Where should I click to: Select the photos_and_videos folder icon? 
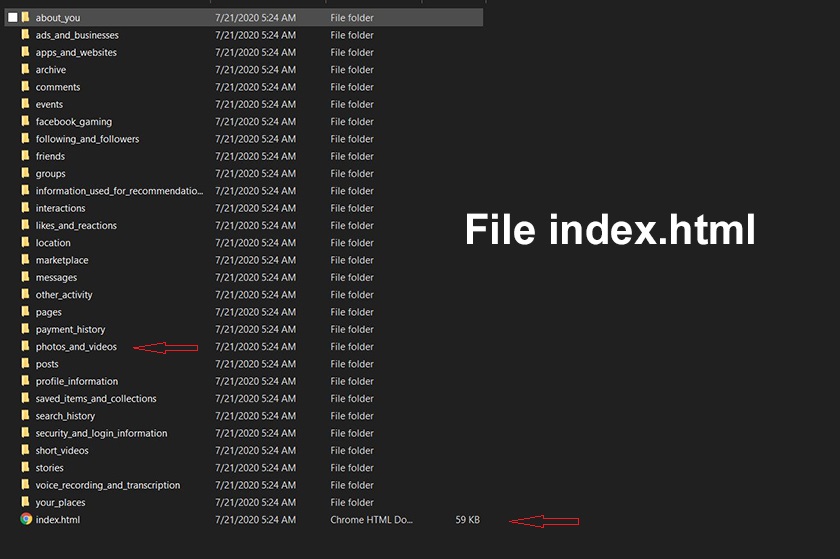pos(26,346)
